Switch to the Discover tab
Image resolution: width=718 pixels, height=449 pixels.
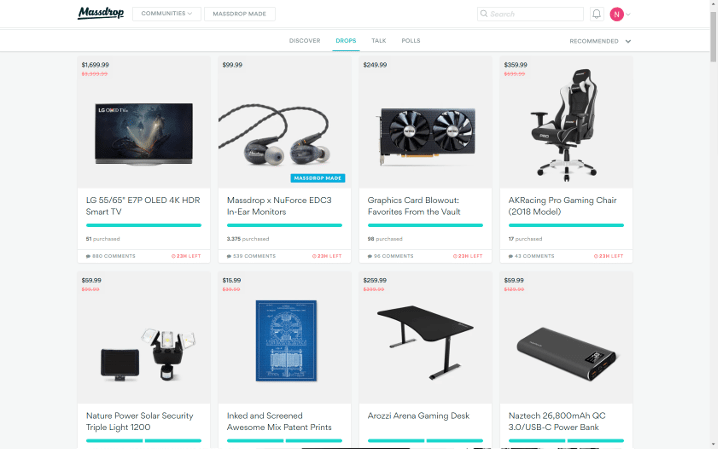305,41
